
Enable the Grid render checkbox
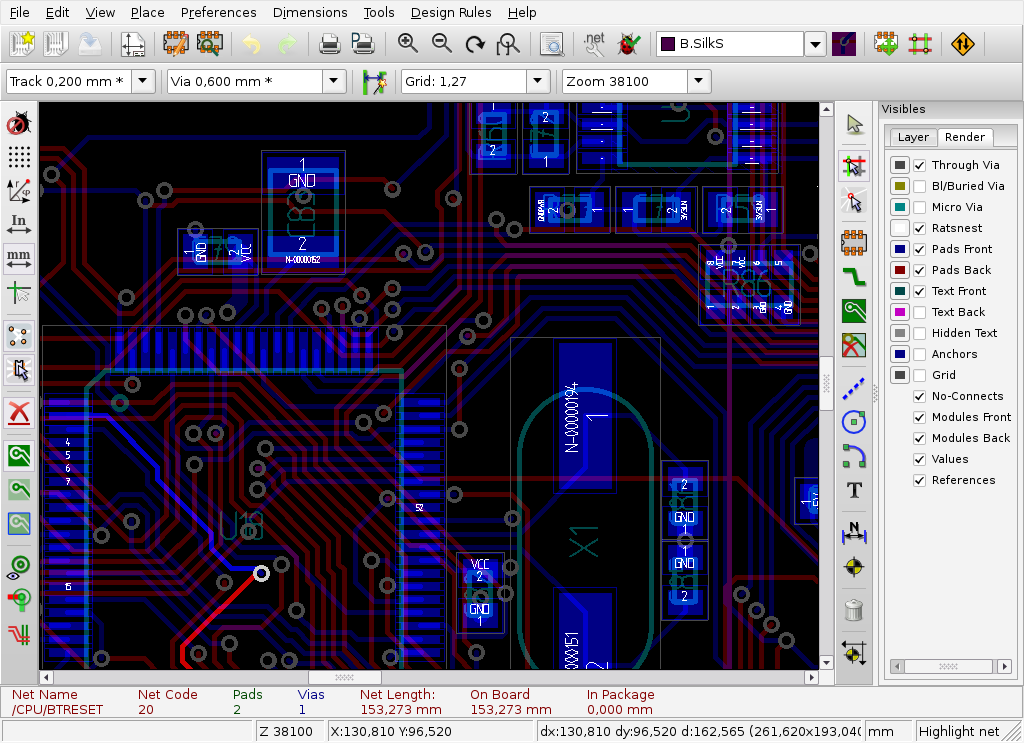tap(919, 375)
